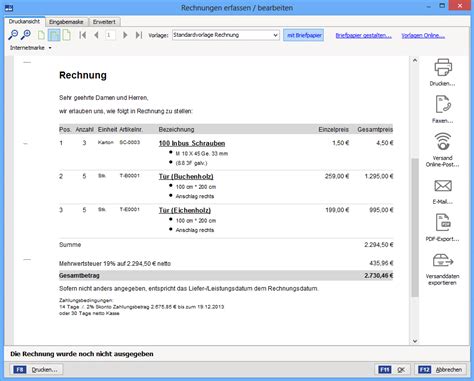Switch to the Eingabemaske tab
Viewport: 474px width, 381px height.
pyautogui.click(x=66, y=22)
